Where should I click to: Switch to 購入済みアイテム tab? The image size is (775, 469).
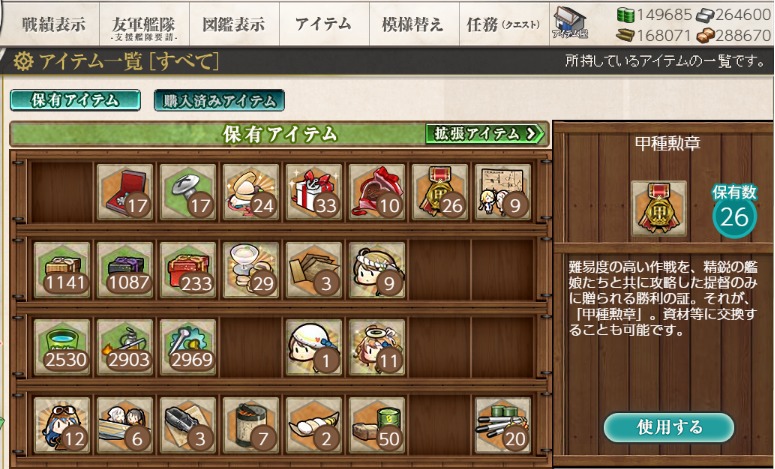(219, 100)
